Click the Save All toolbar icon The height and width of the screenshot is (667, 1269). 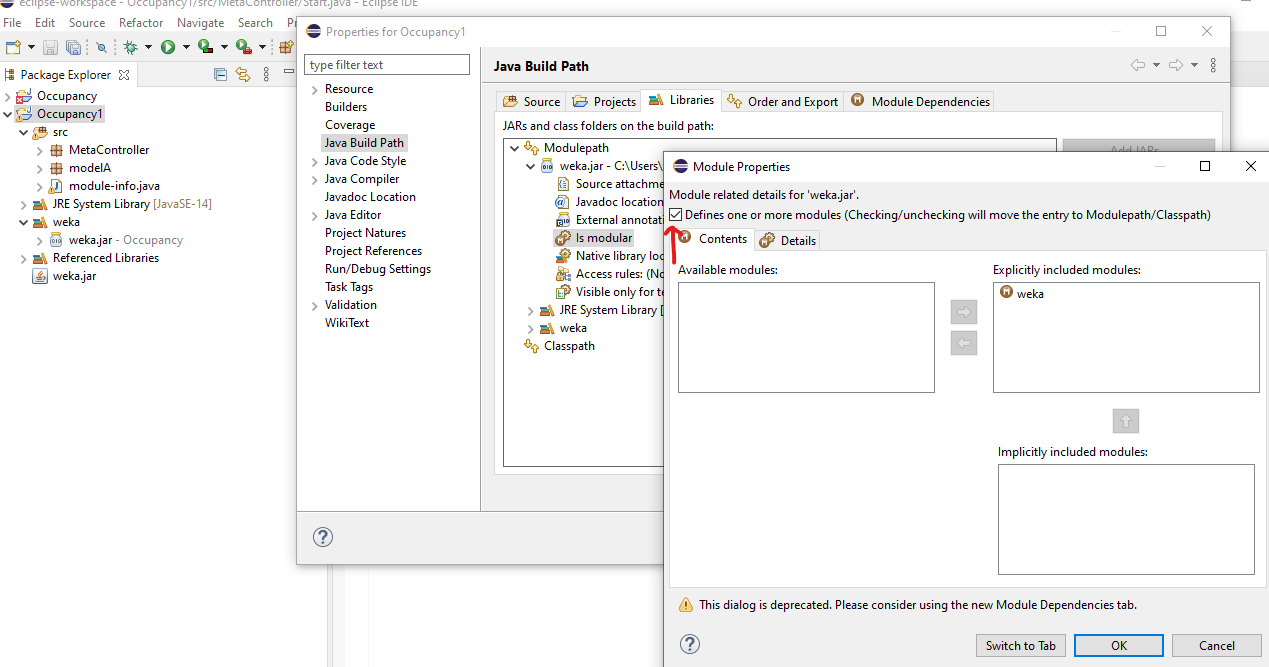[x=73, y=47]
